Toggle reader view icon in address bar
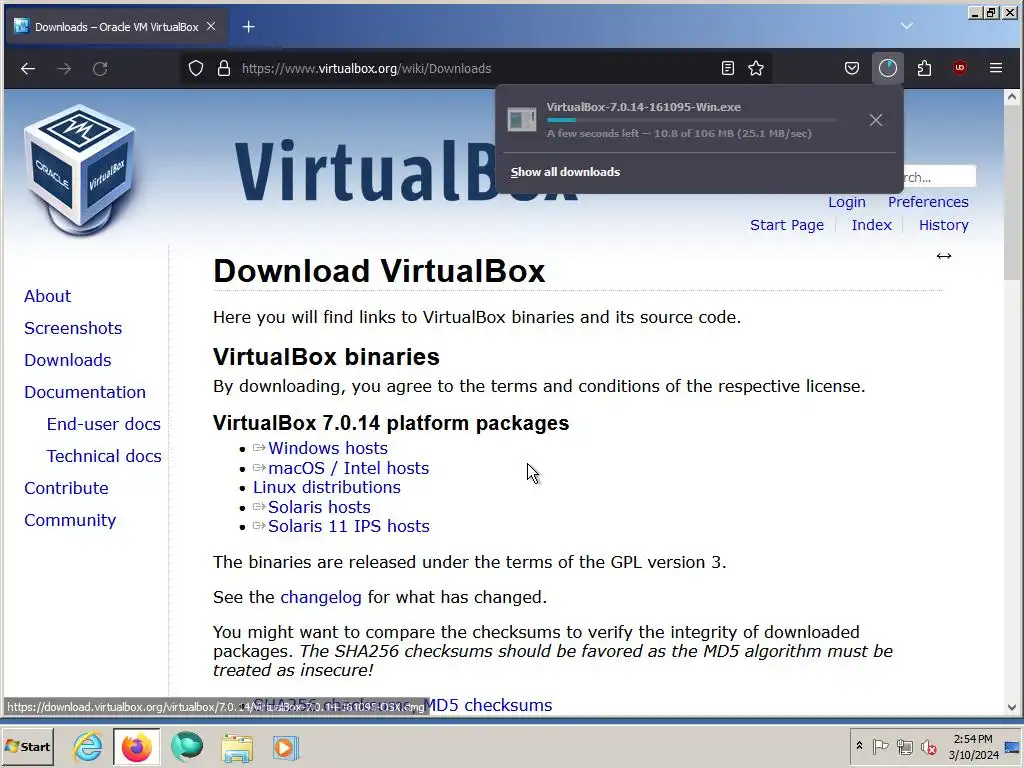The height and width of the screenshot is (768, 1024). (728, 69)
